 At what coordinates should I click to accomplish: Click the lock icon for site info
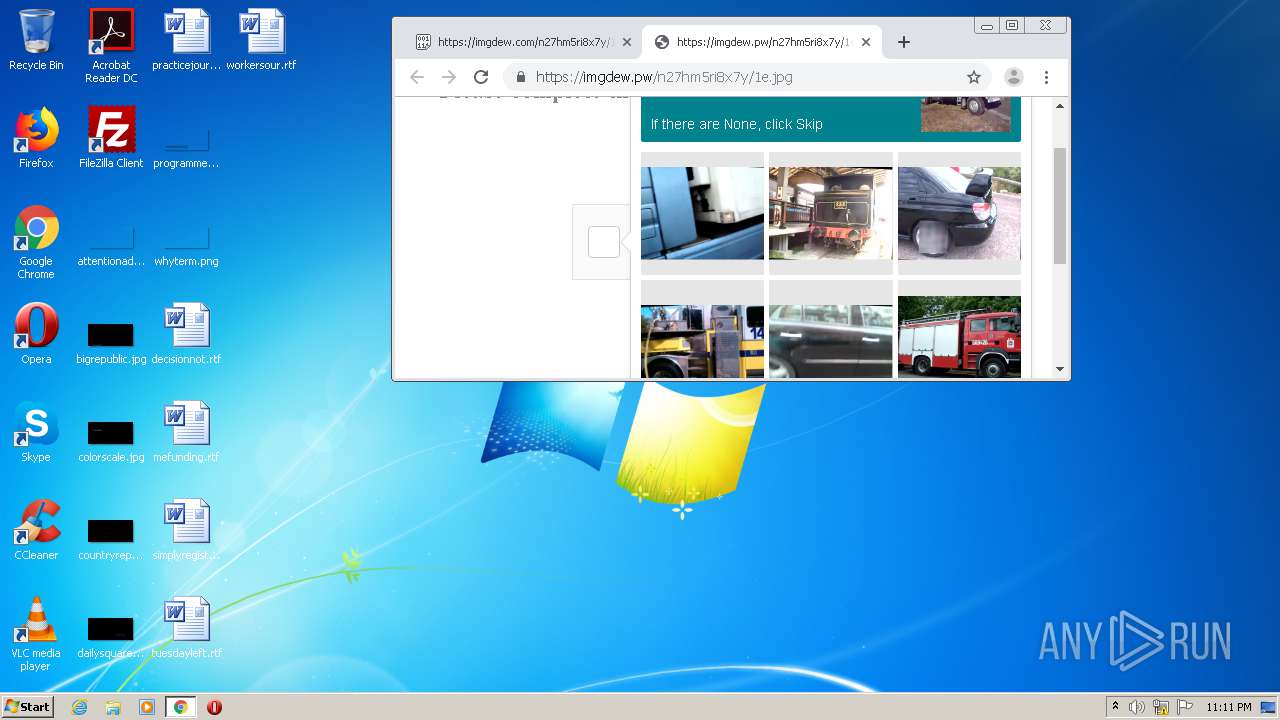[520, 77]
